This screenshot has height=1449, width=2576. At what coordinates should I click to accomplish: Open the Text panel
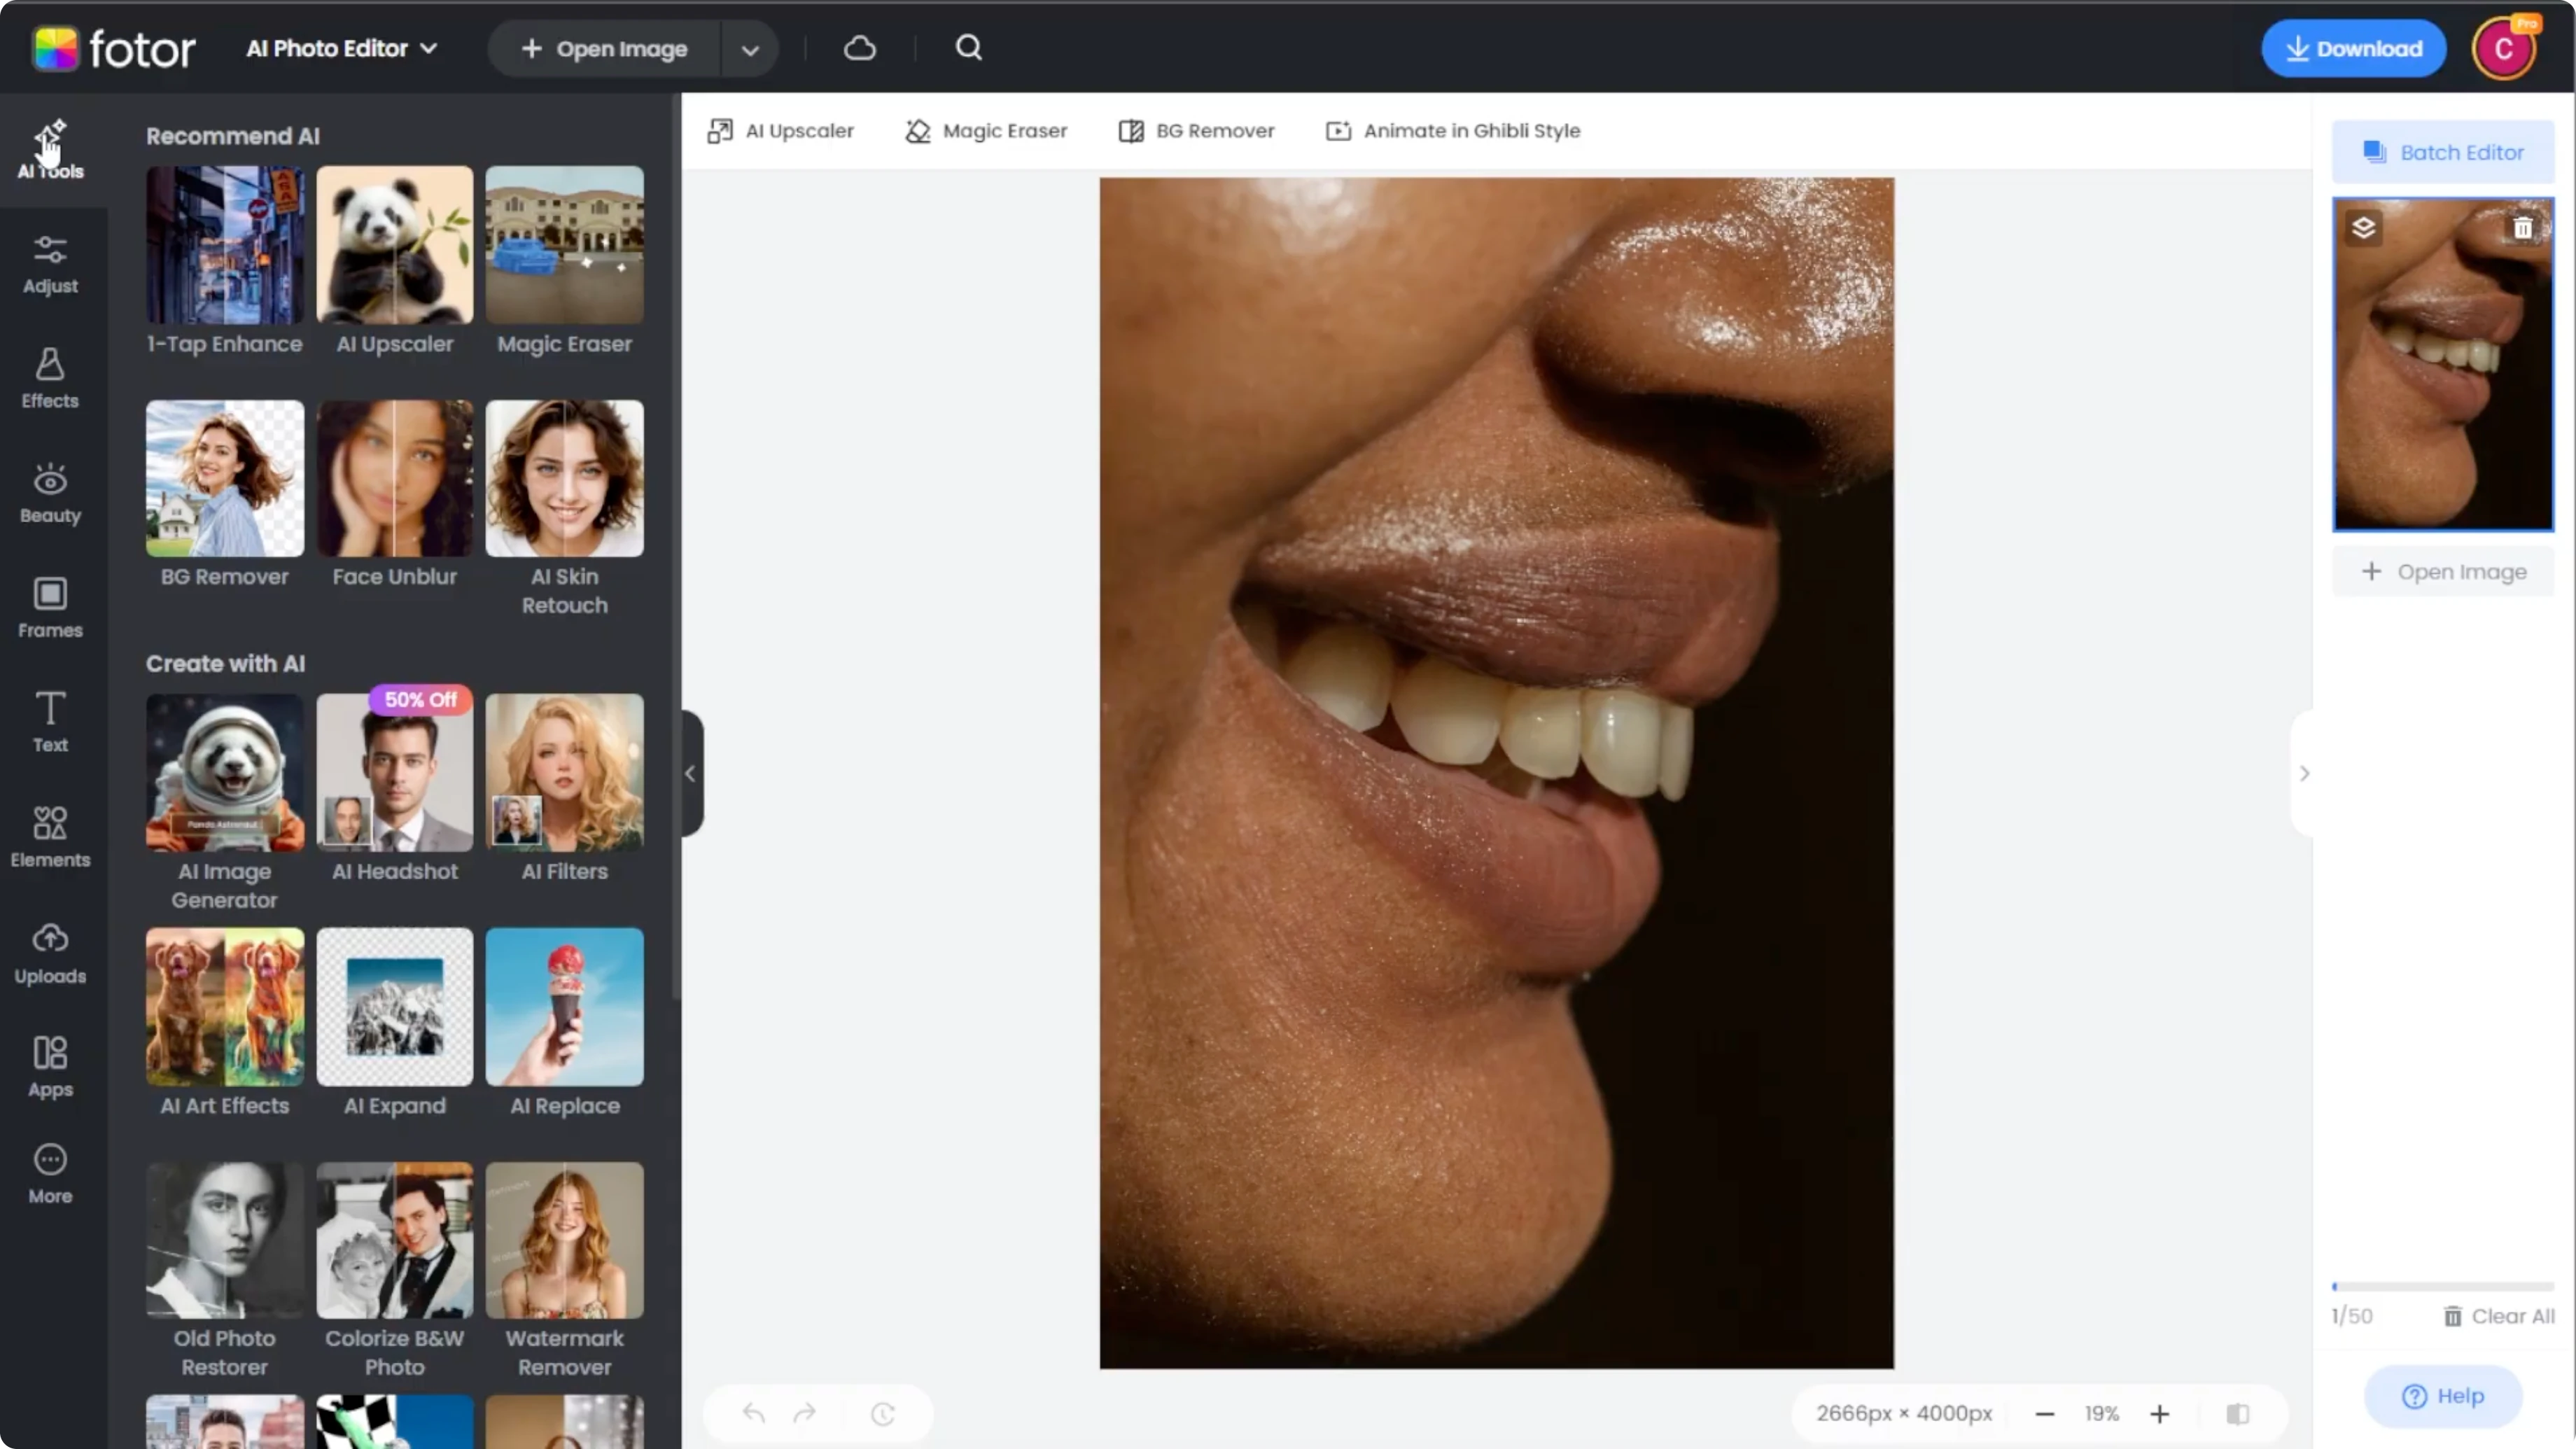[x=50, y=723]
